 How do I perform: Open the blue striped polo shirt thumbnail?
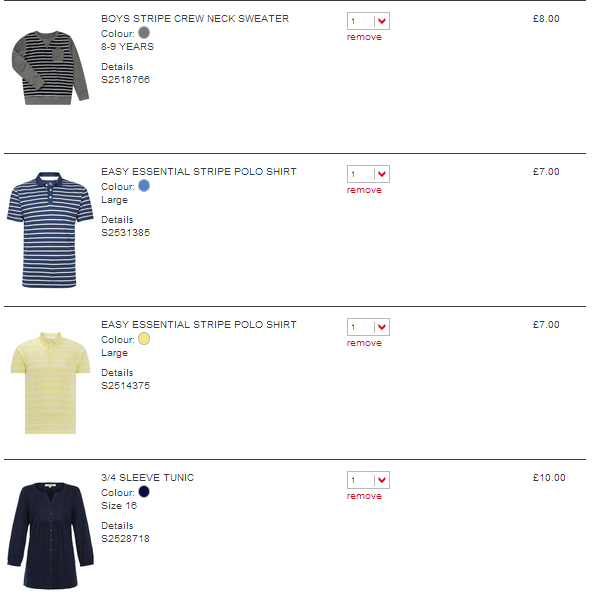[x=50, y=230]
